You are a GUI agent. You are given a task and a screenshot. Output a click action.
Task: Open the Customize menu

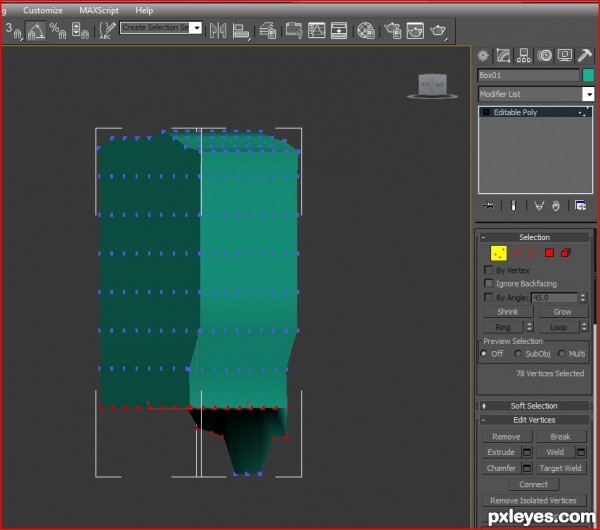[x=43, y=10]
